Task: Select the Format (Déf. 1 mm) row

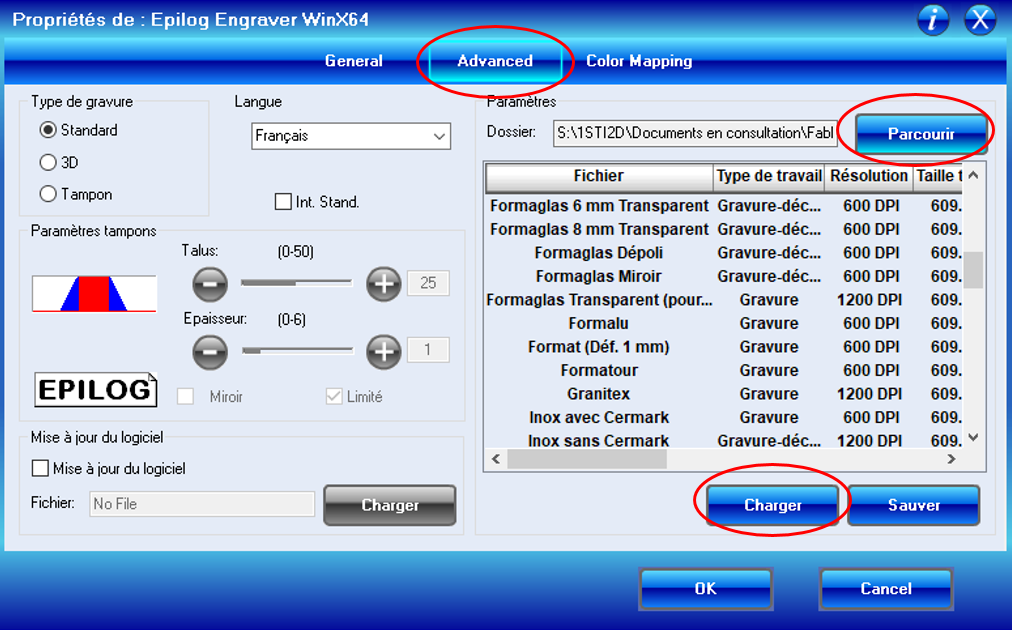Action: (724, 347)
